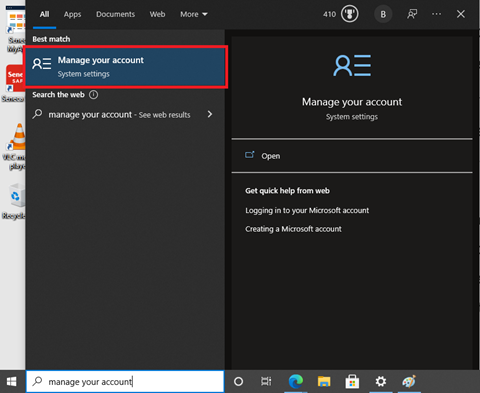Select the Recycle Bin desktop icon
The height and width of the screenshot is (393, 480).
pos(15,201)
